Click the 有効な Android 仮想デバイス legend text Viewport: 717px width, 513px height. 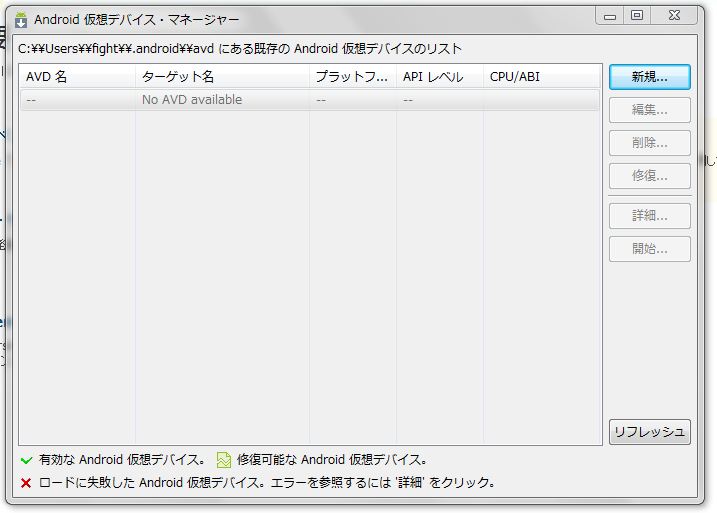(122, 460)
